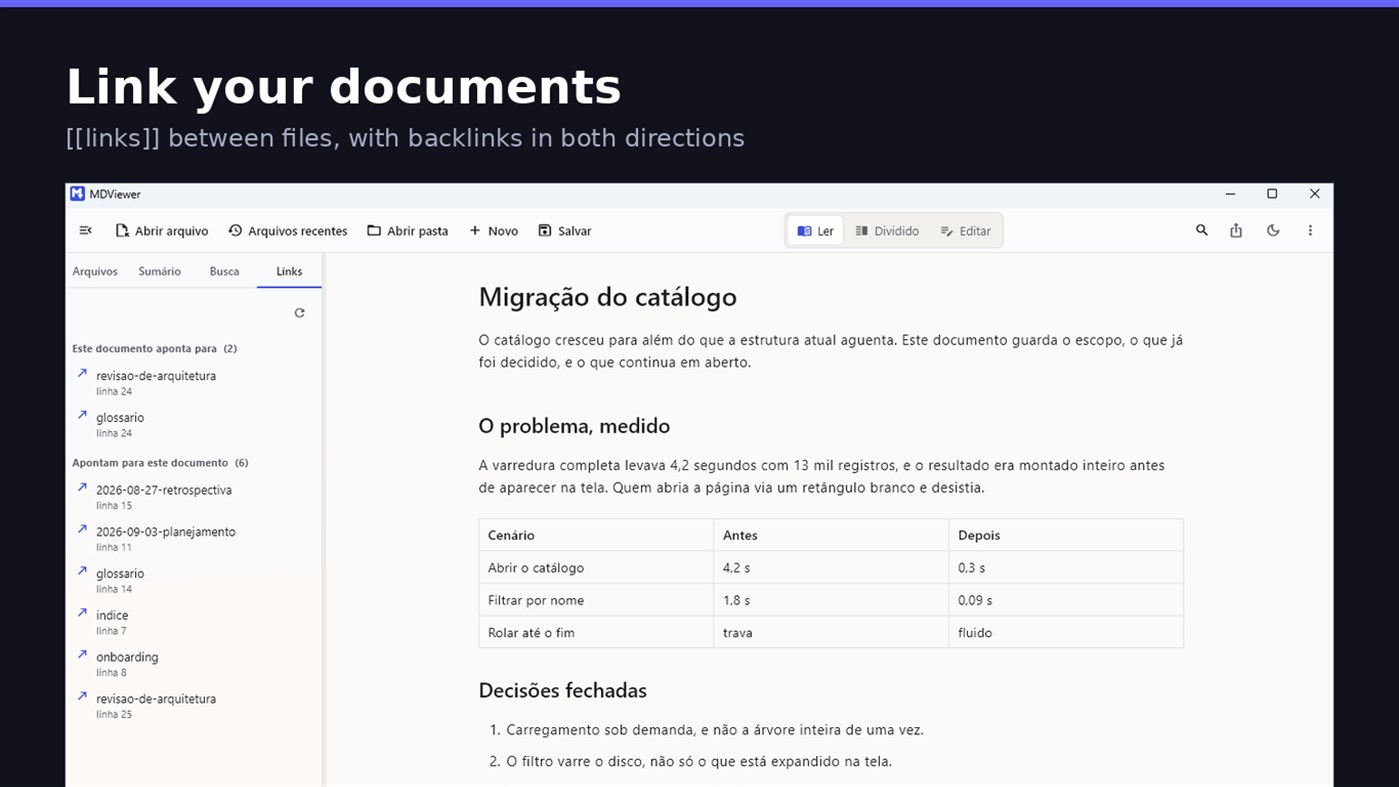Image resolution: width=1399 pixels, height=787 pixels.
Task: Click the share/export icon
Action: pos(1236,230)
